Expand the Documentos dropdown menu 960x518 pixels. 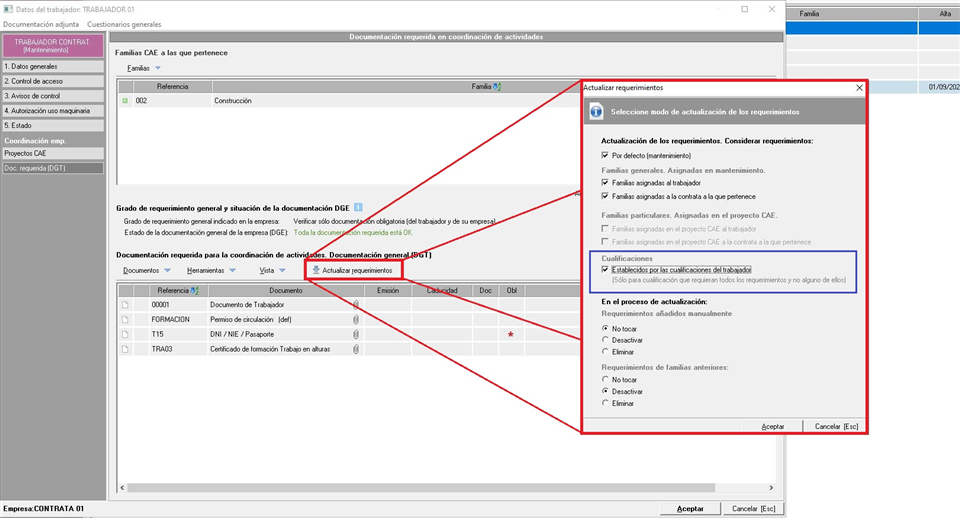coord(146,270)
